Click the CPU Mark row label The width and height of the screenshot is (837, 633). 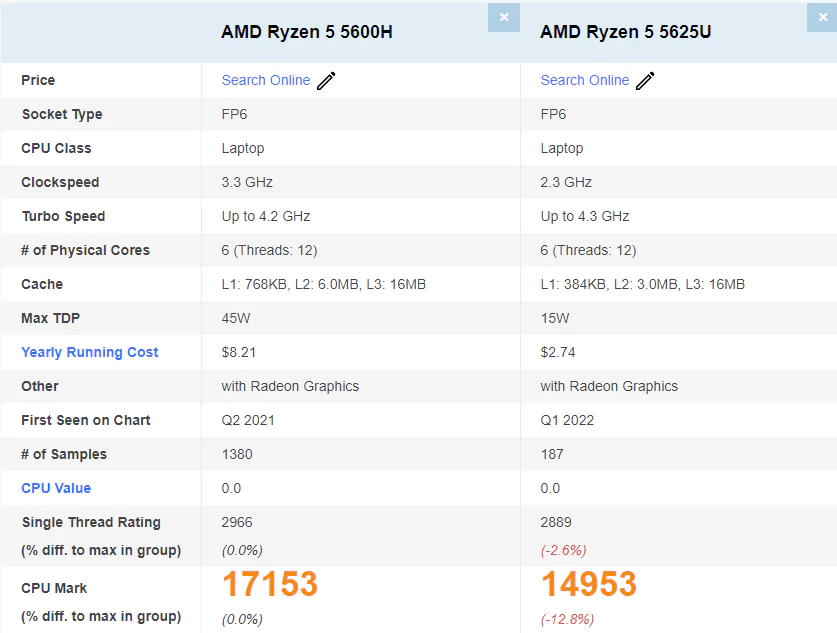click(54, 588)
